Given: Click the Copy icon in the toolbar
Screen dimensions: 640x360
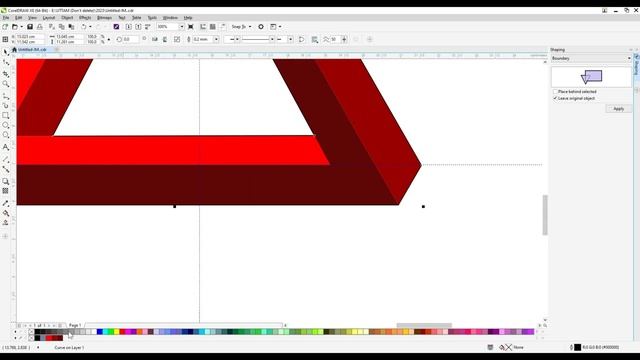Looking at the screenshot, I should pos(62,27).
